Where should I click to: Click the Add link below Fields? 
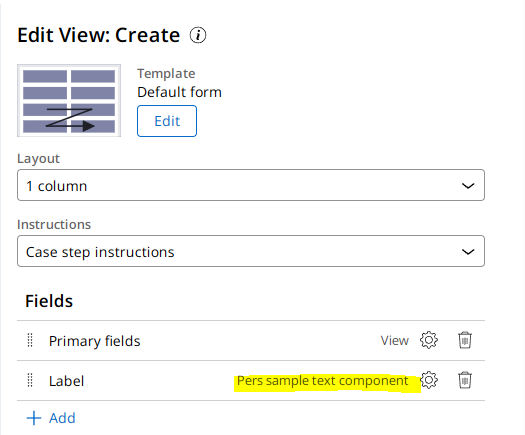(62, 418)
